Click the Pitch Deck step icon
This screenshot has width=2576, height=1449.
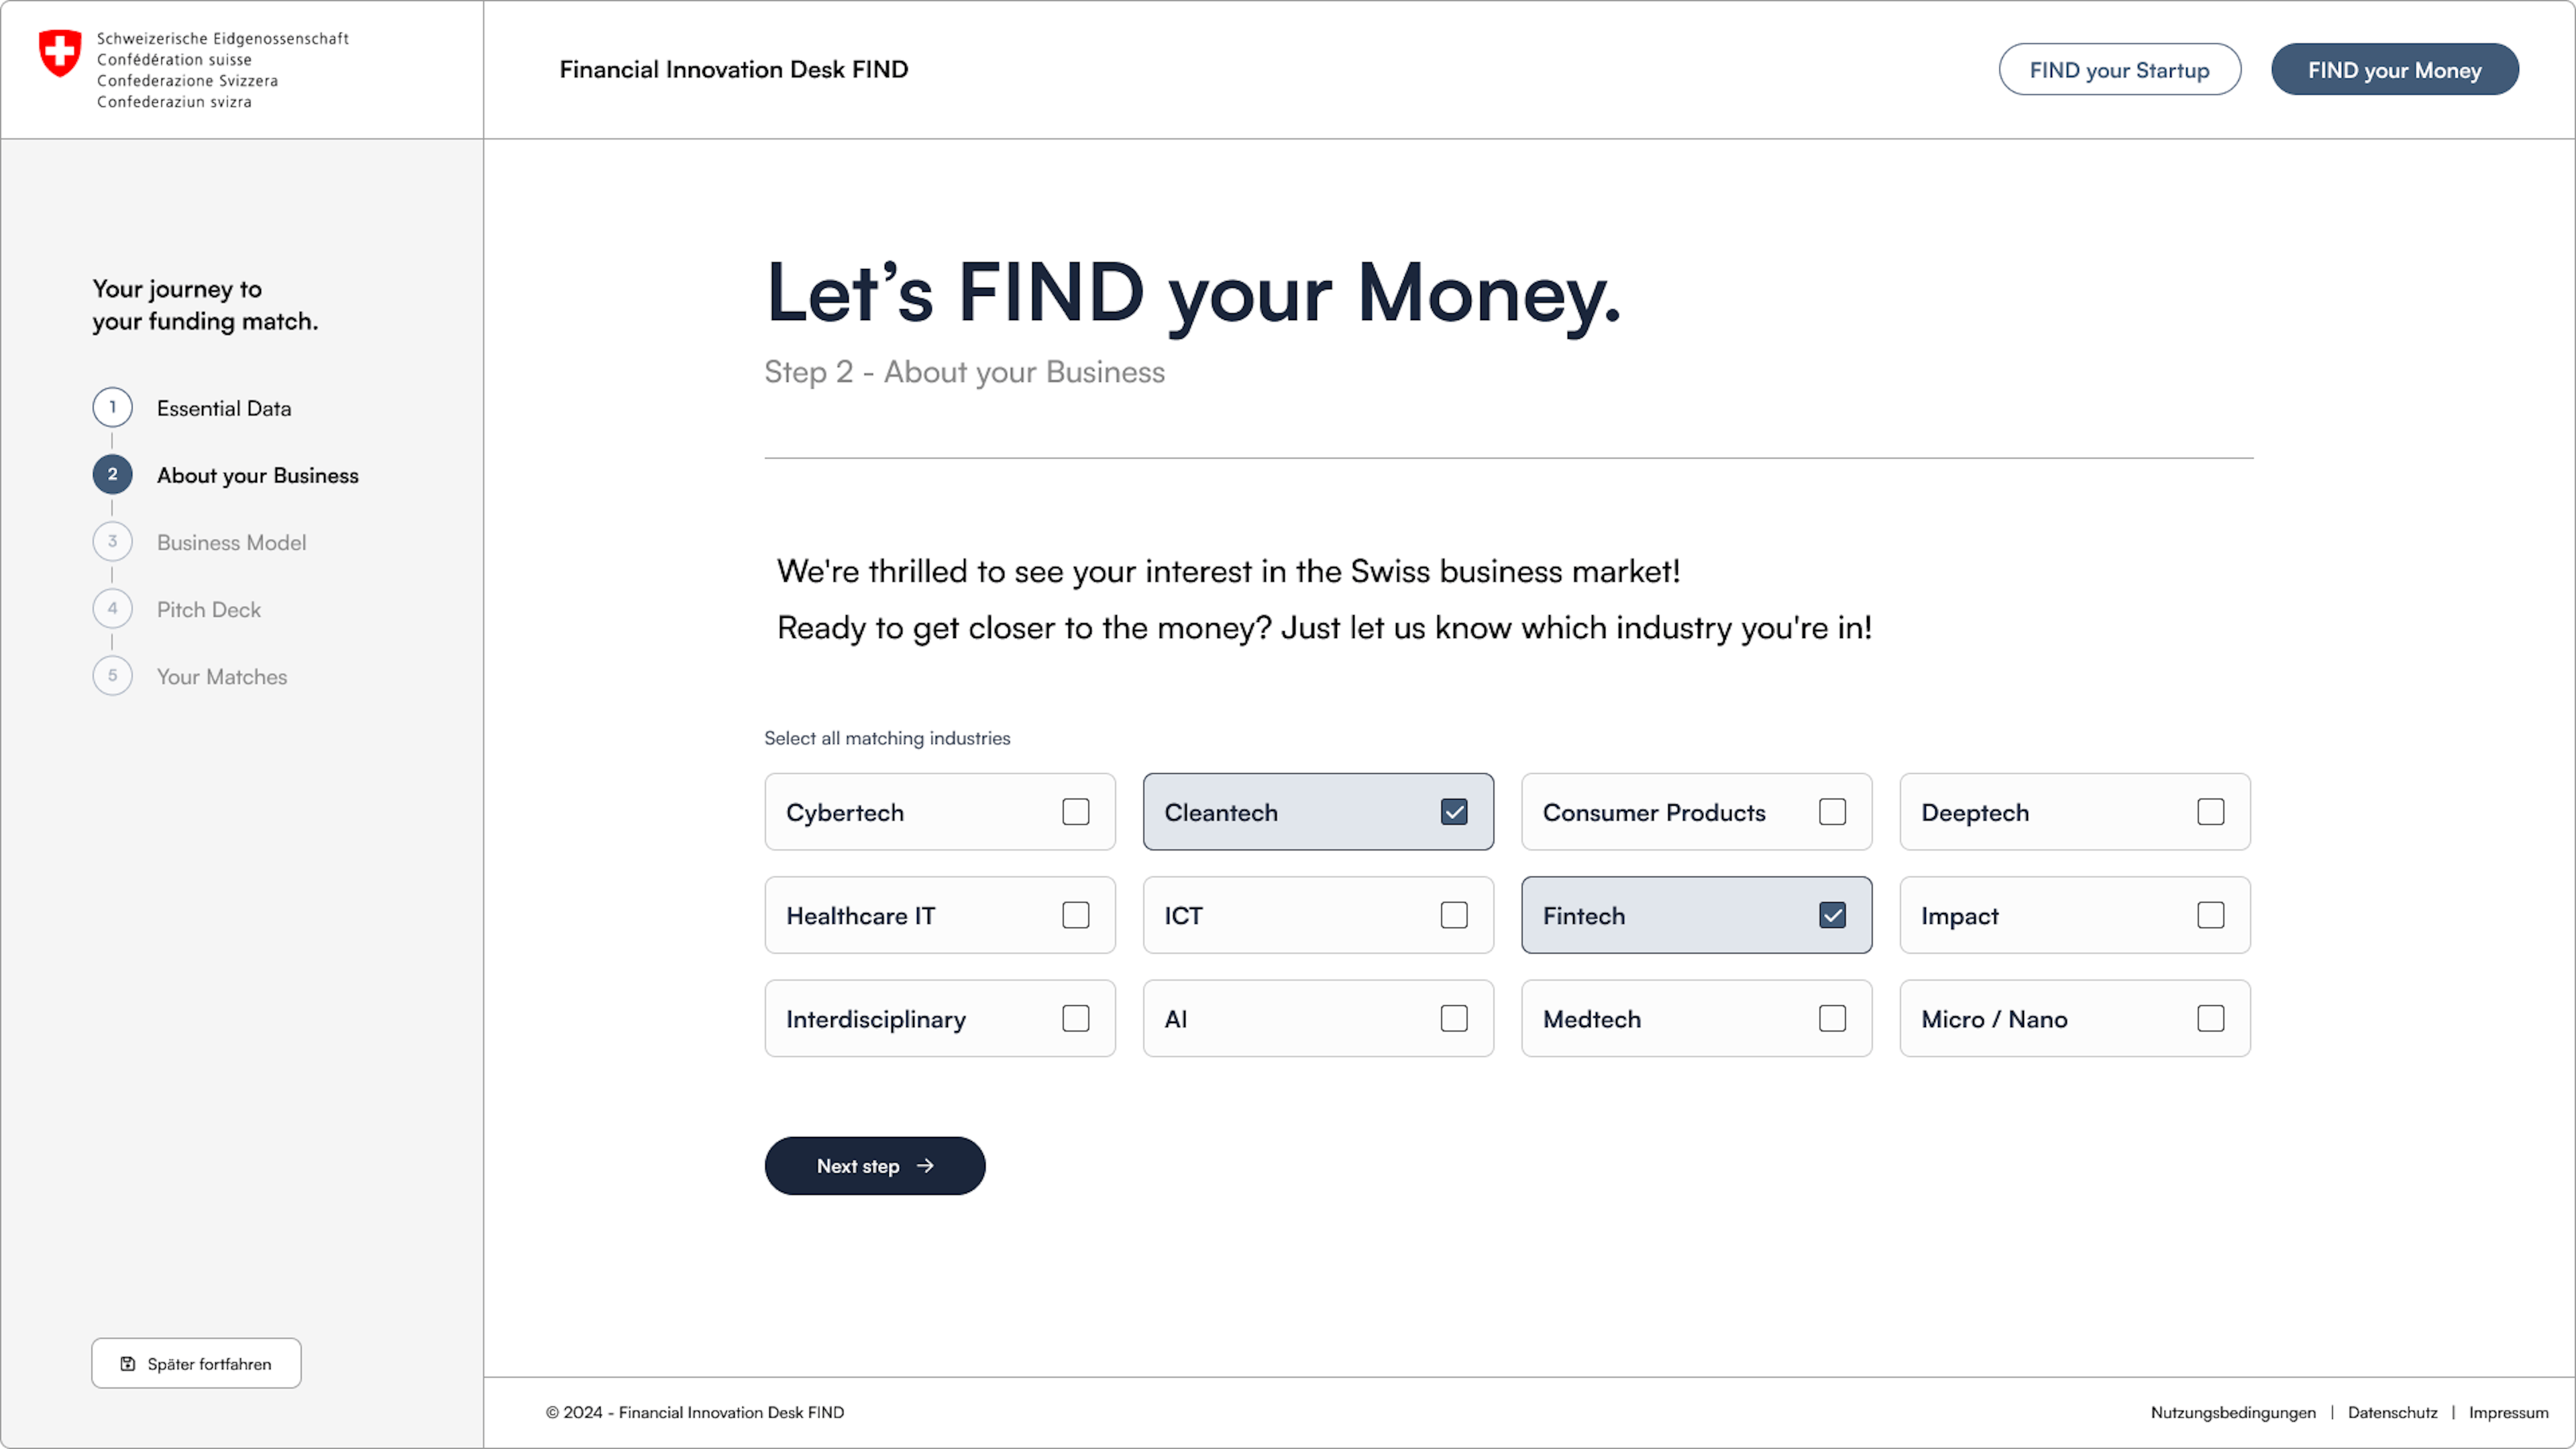coord(111,608)
